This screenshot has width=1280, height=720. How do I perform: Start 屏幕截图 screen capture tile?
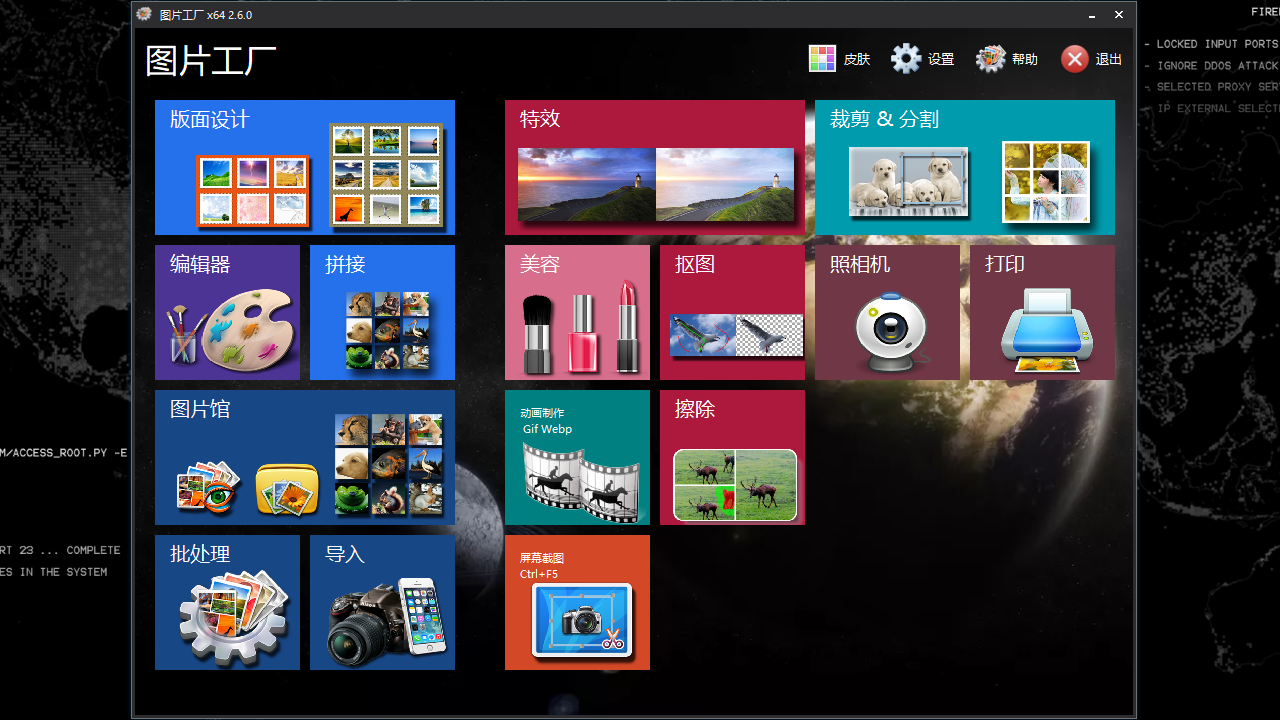click(x=577, y=602)
